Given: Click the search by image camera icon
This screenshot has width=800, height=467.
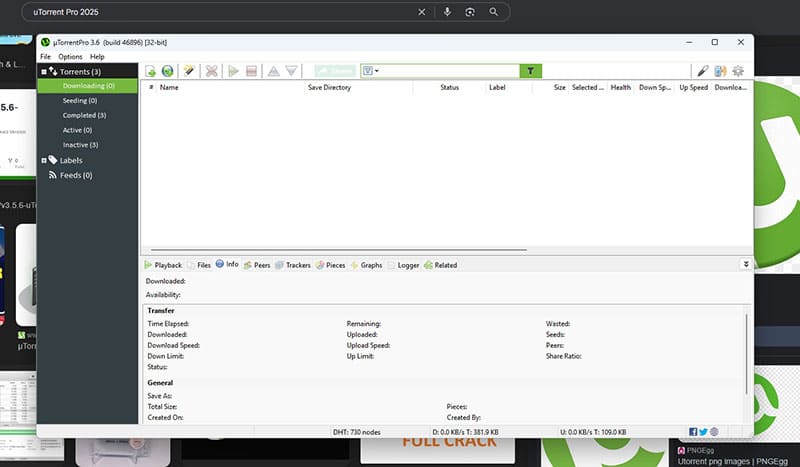Looking at the screenshot, I should [470, 12].
